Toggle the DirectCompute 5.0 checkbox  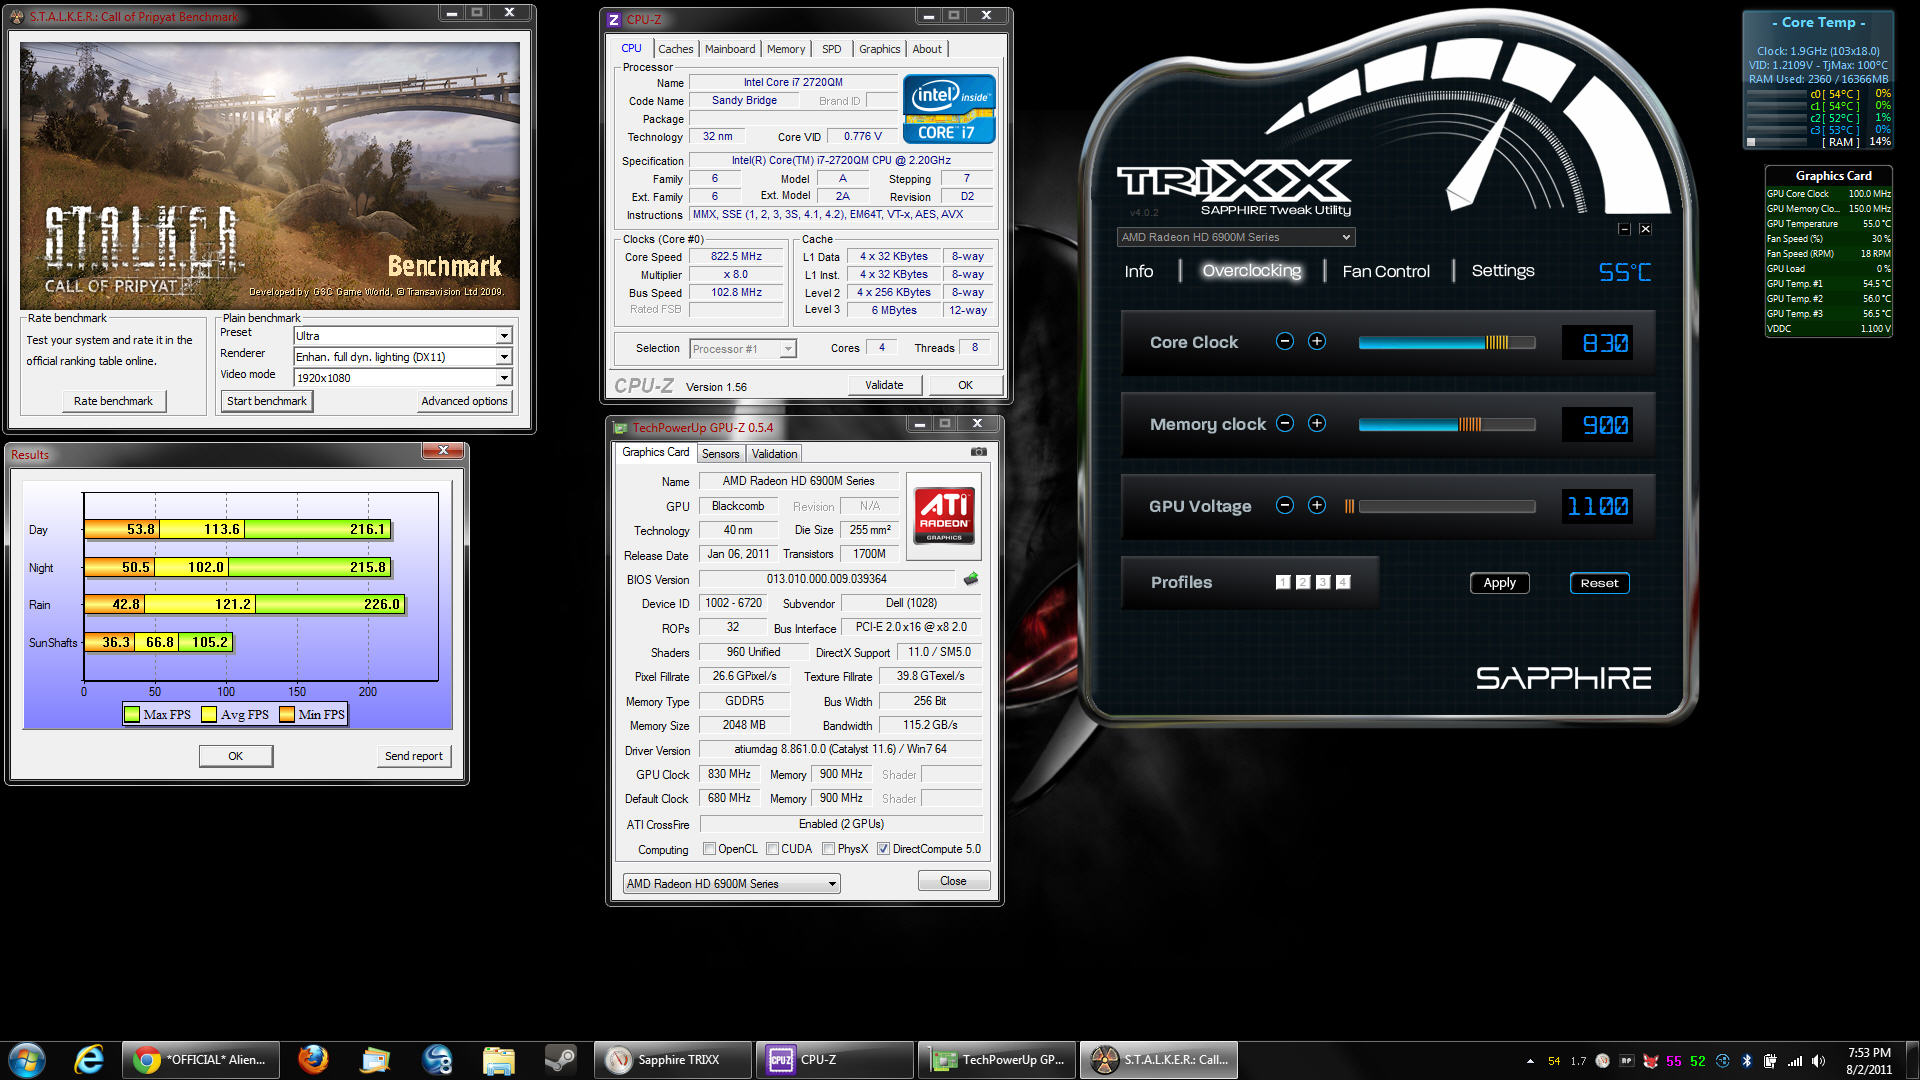884,849
